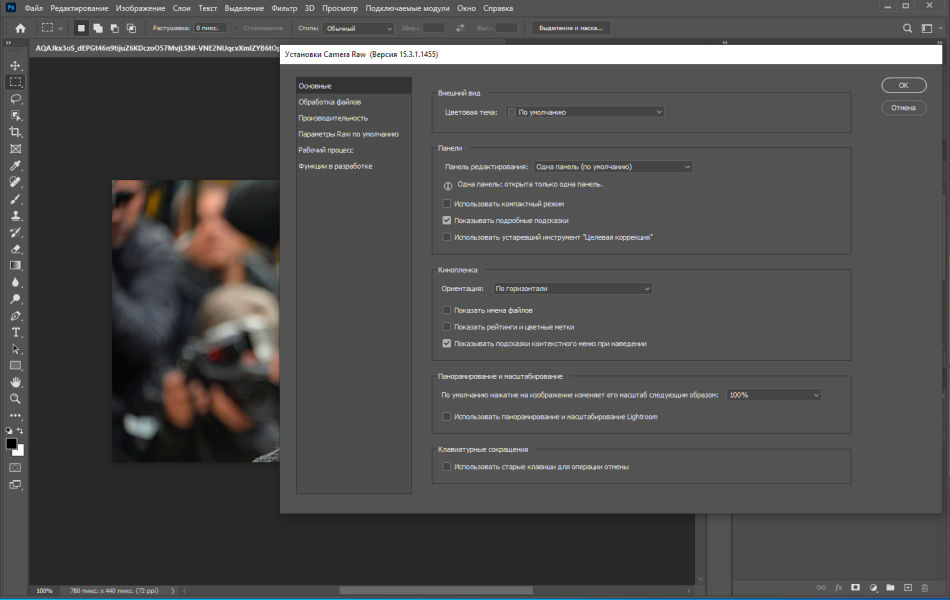950x600 pixels.
Task: Open 'Панель редактирования' dropdown
Action: (x=613, y=167)
